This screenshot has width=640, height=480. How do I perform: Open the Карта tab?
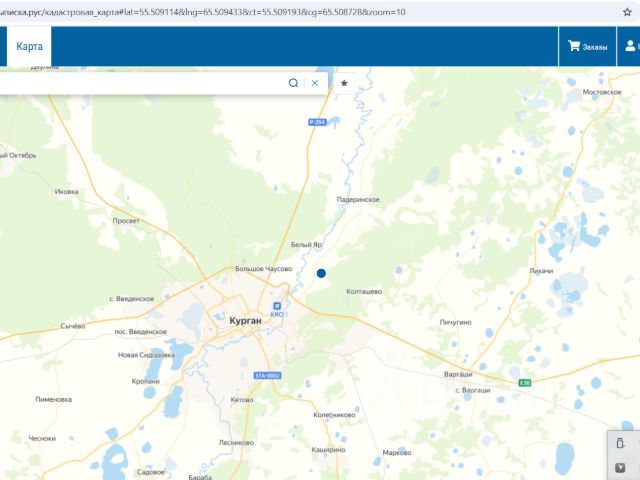pyautogui.click(x=29, y=46)
